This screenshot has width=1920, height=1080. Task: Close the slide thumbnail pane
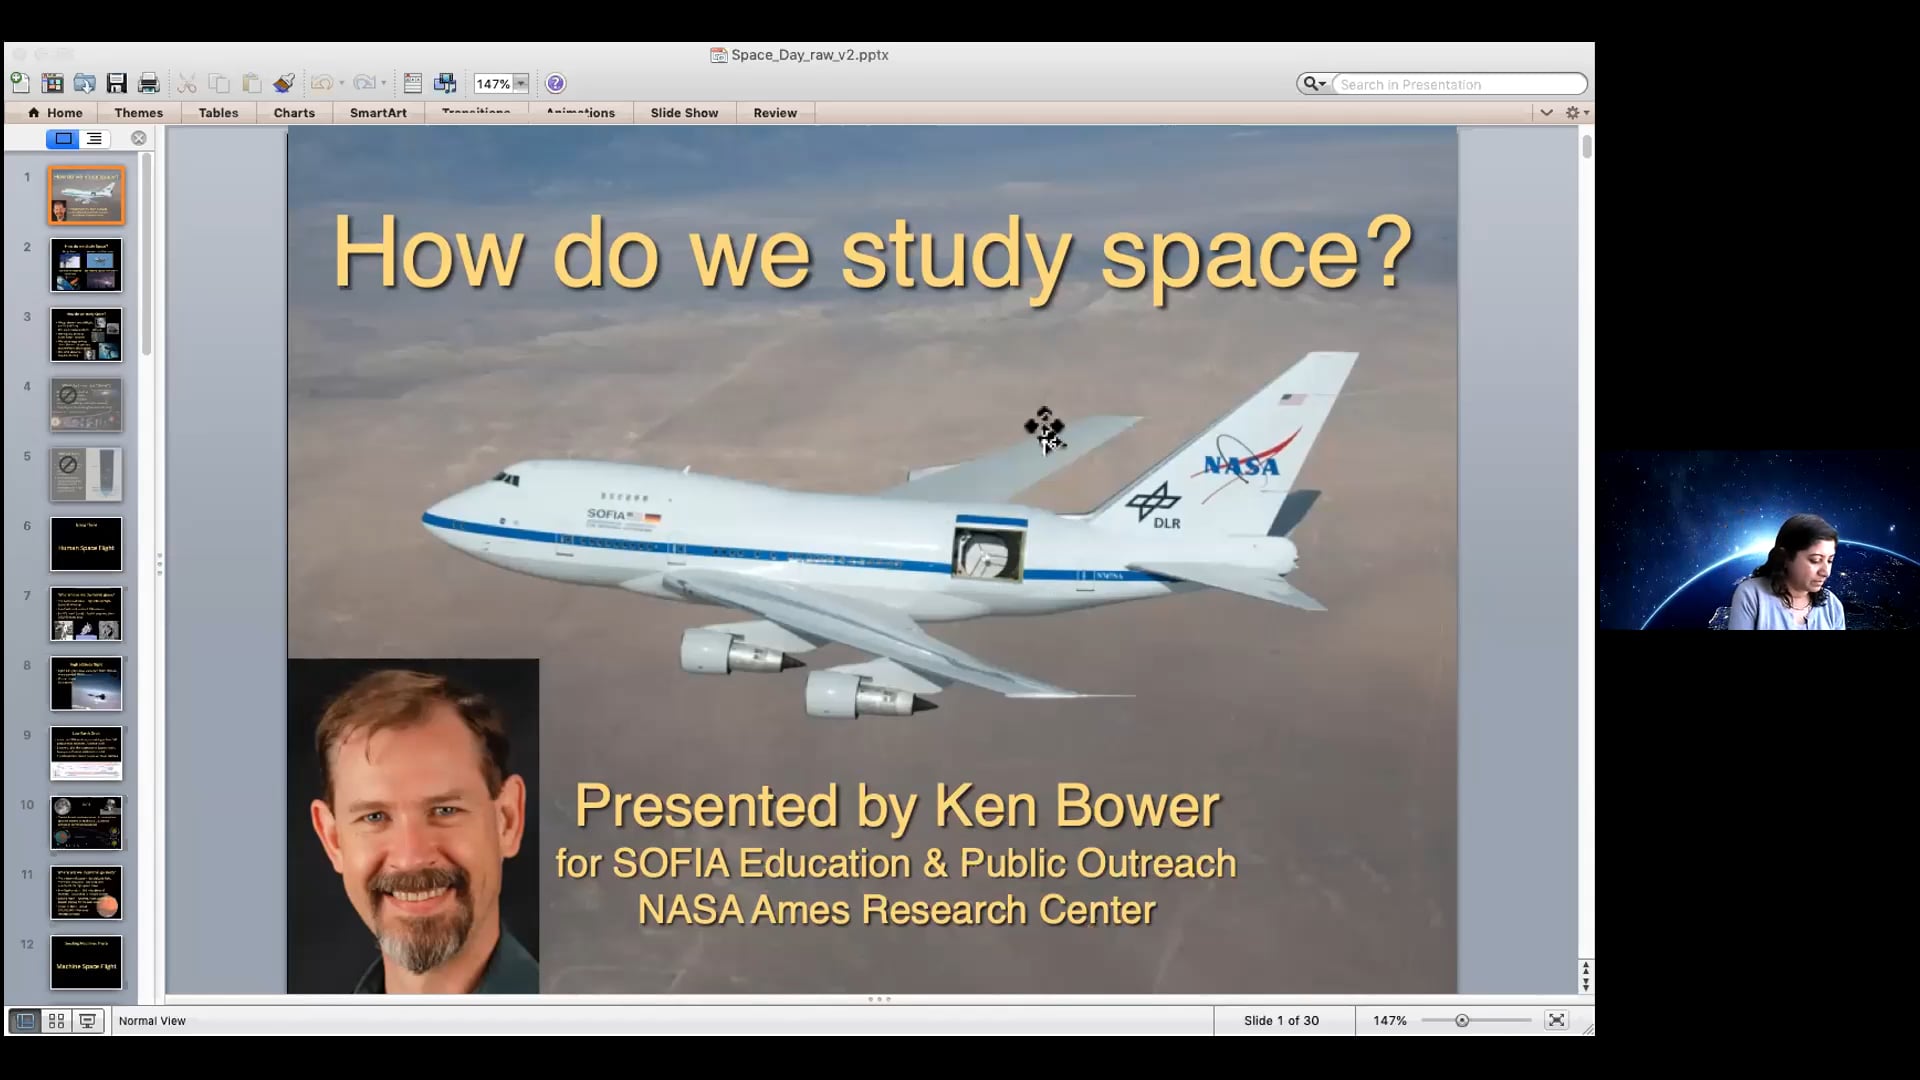[139, 139]
